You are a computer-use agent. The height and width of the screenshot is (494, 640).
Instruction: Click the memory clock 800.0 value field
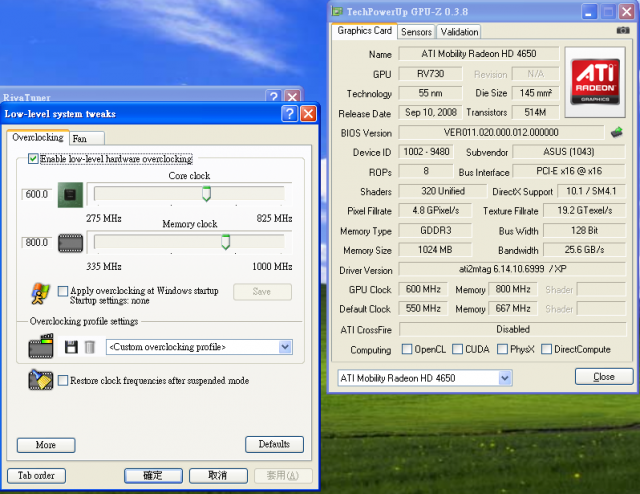tap(37, 243)
